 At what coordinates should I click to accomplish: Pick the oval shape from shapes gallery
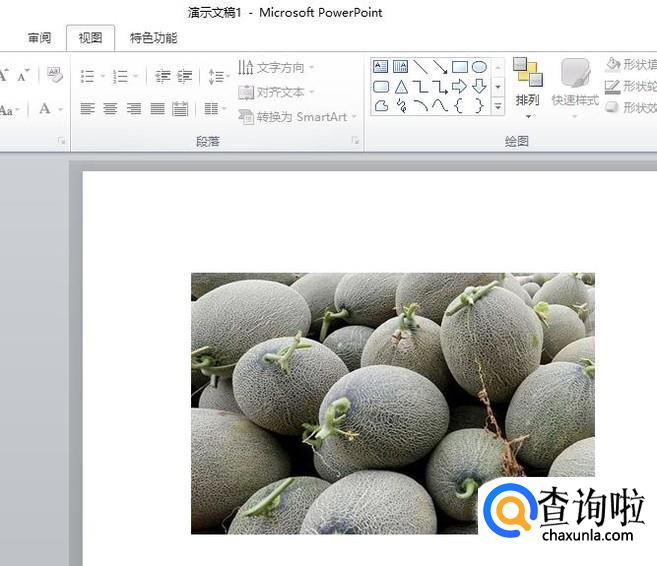point(479,67)
